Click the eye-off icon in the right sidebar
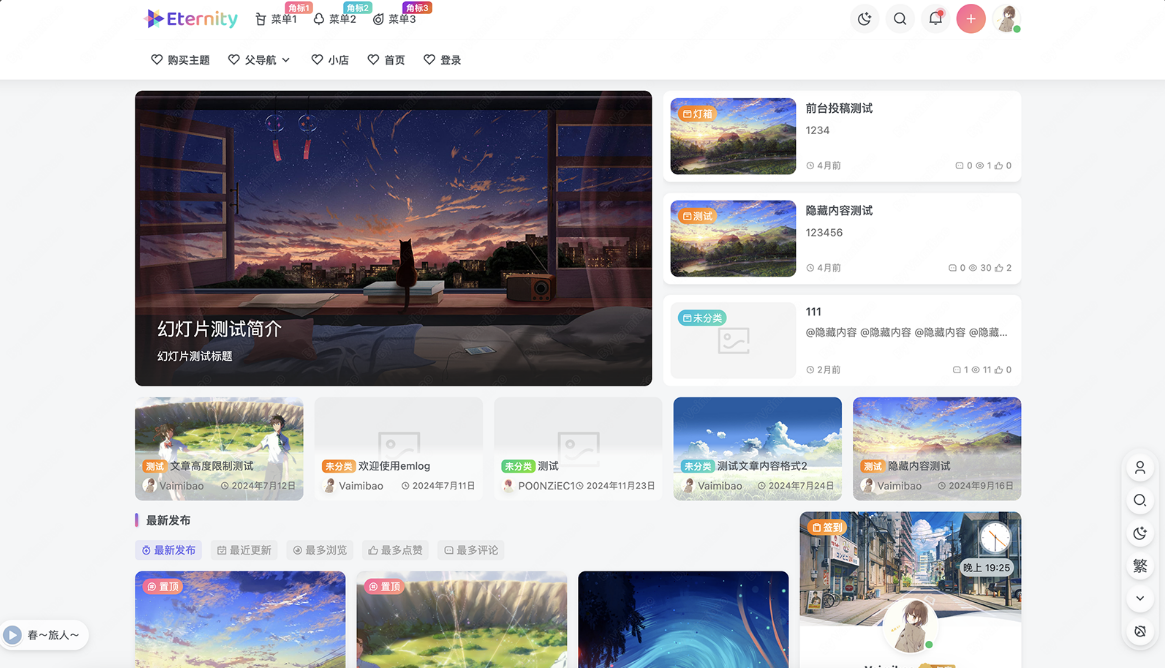 tap(1140, 631)
